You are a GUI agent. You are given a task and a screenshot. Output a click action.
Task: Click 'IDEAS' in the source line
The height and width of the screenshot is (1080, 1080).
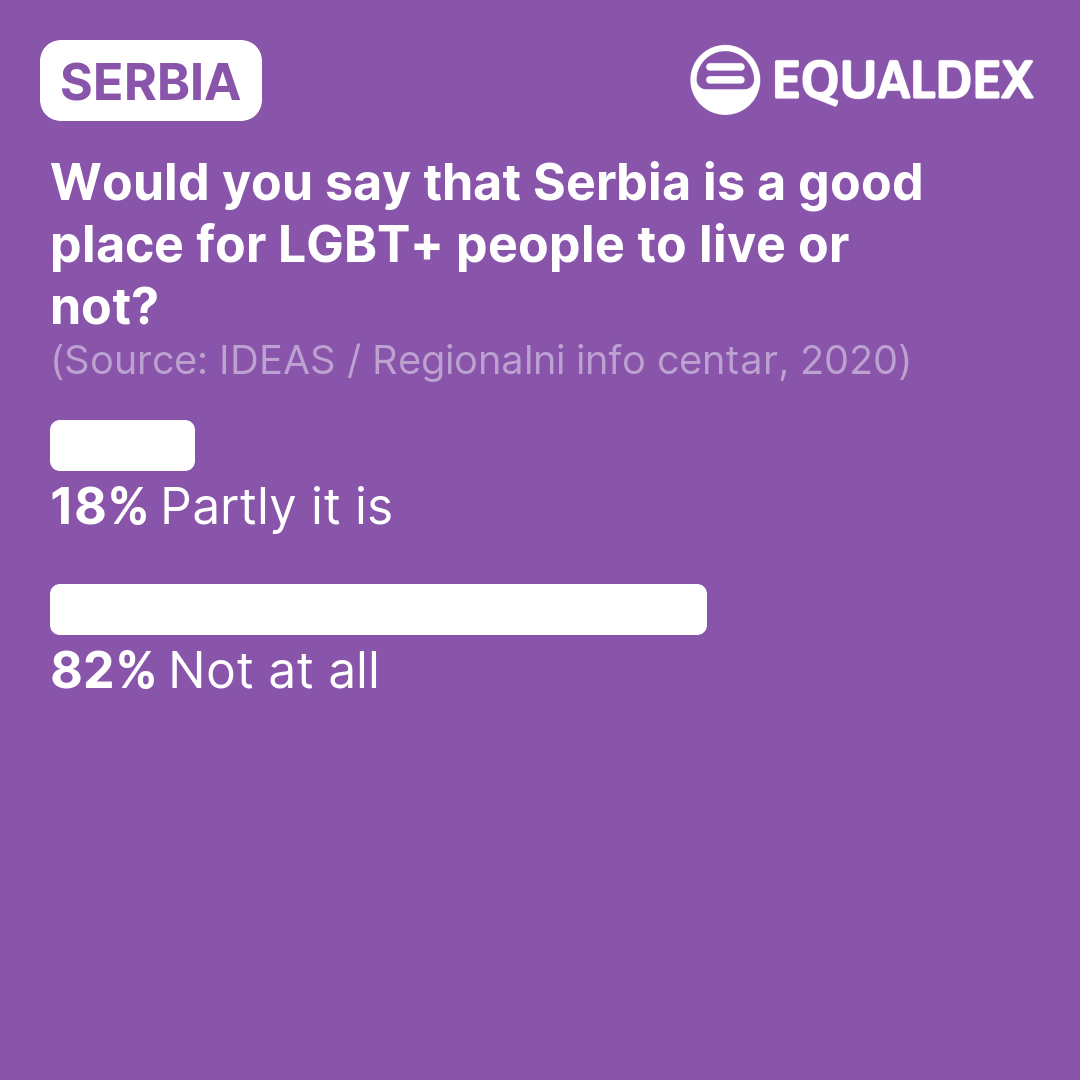click(276, 360)
